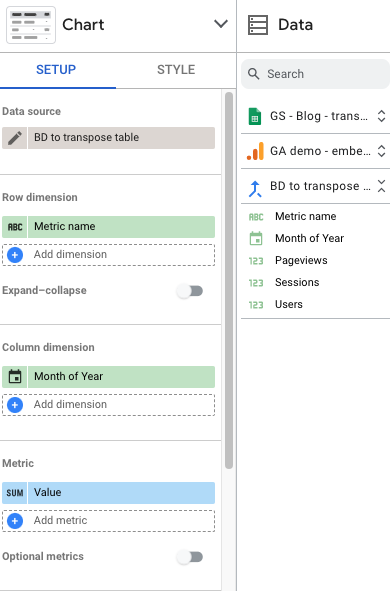The width and height of the screenshot is (390, 591).
Task: Select the Pageviews field
Action: pyautogui.click(x=301, y=260)
